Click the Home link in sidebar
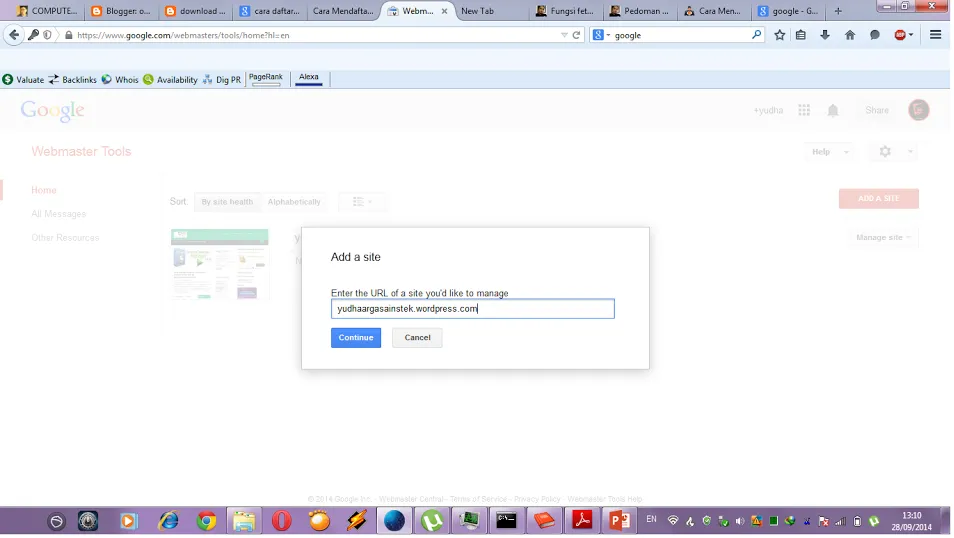This screenshot has height=538, width=954. [x=44, y=190]
